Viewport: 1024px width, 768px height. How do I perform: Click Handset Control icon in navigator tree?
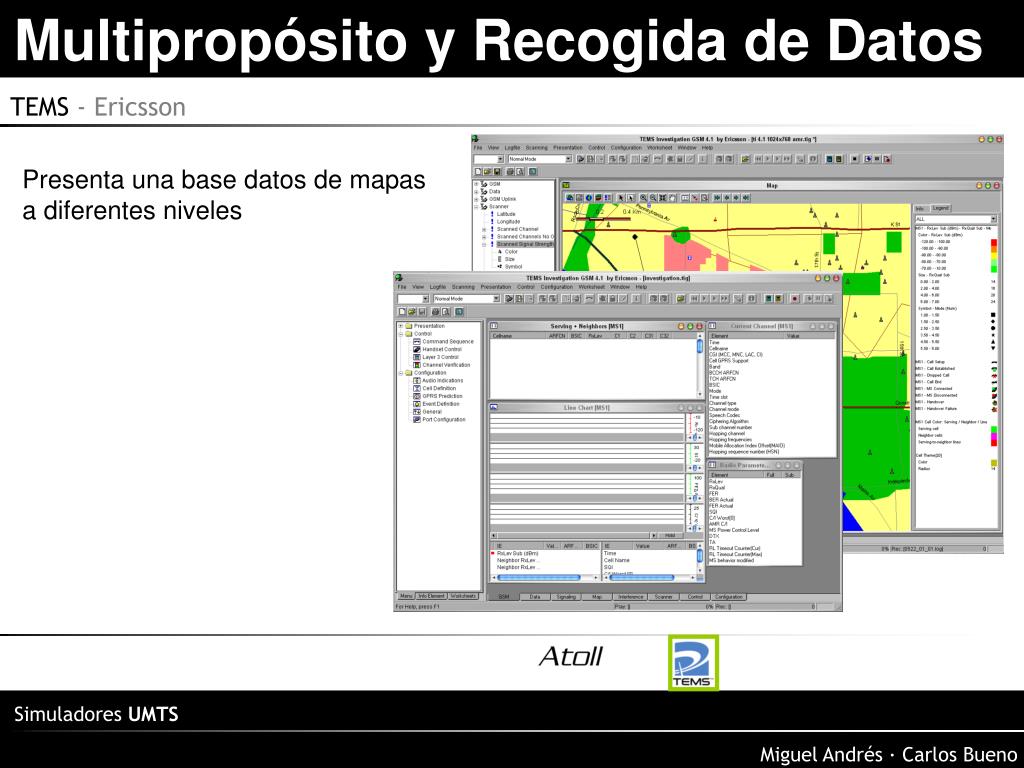(x=417, y=349)
